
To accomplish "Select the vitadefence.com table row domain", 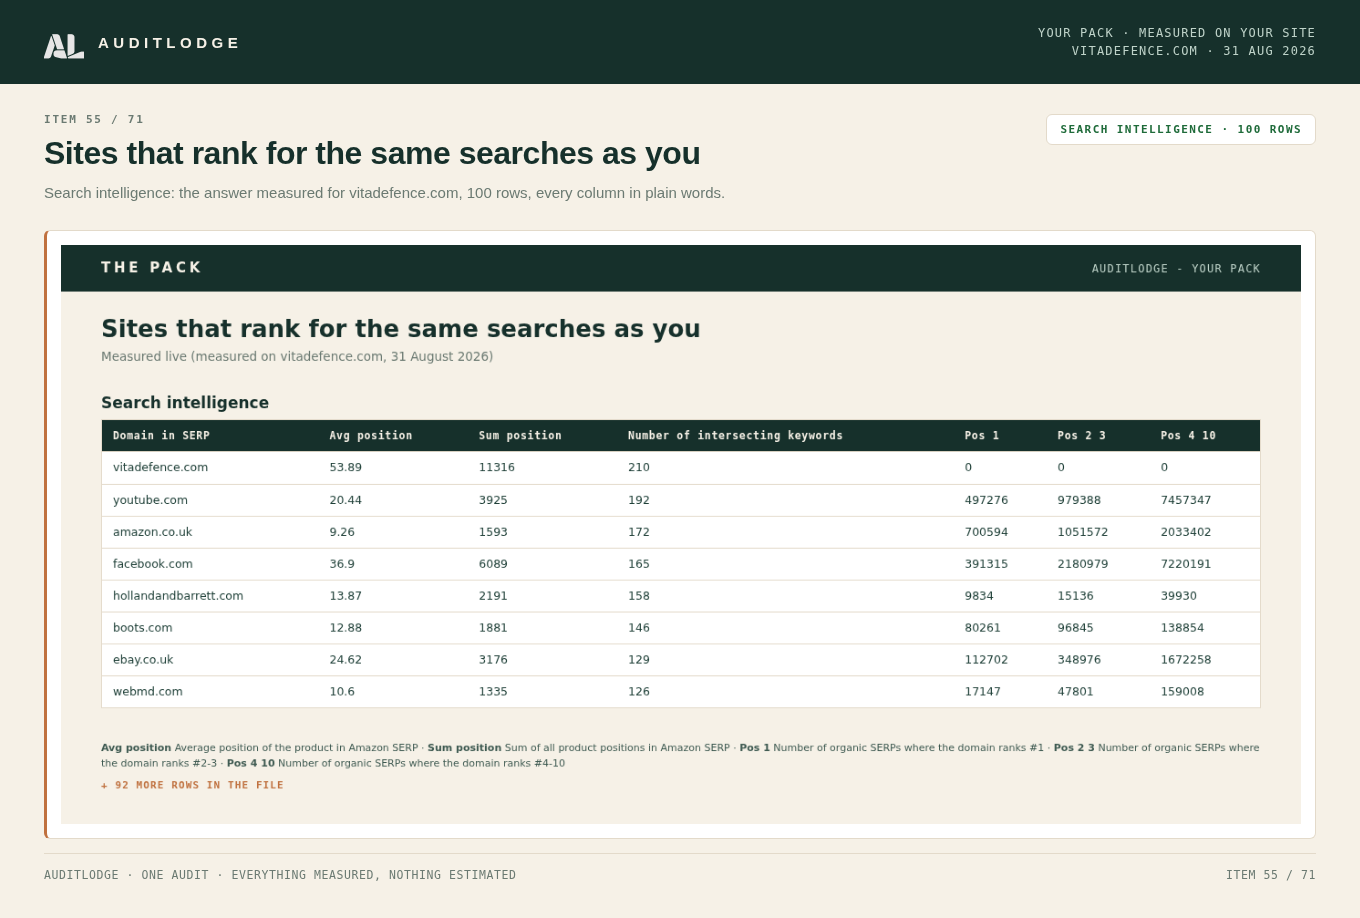I will coord(160,467).
